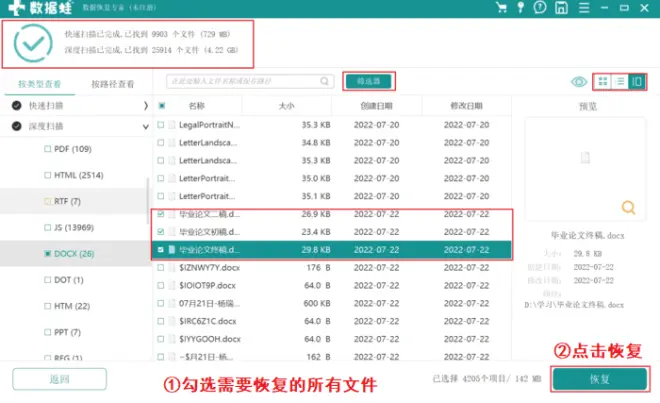Check the LegalPortraitN... file checkbox
This screenshot has height=403, width=660.
161,125
